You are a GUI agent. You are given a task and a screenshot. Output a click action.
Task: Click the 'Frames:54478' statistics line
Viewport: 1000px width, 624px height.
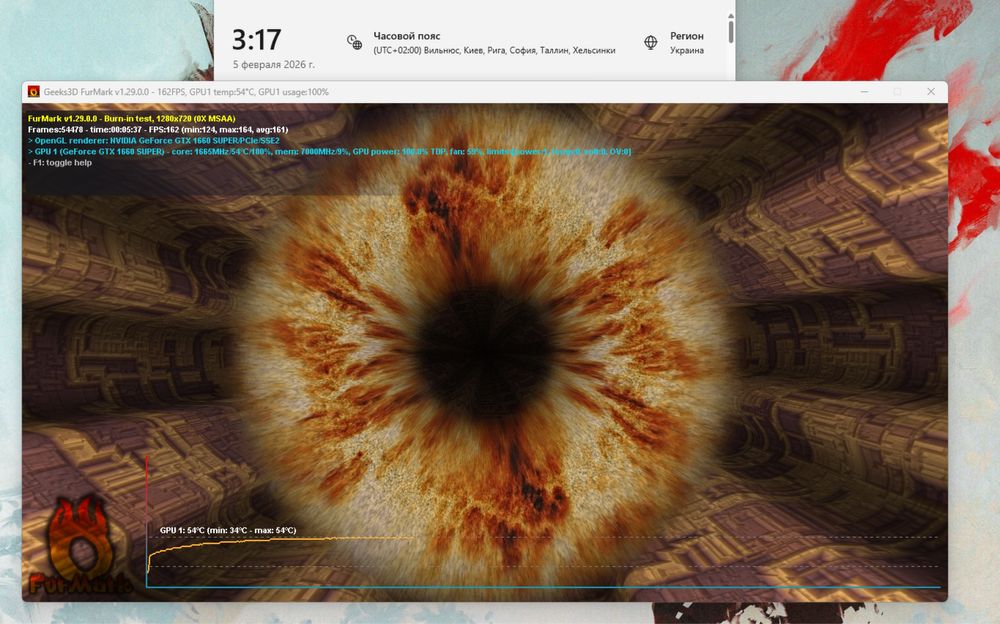[x=158, y=130]
